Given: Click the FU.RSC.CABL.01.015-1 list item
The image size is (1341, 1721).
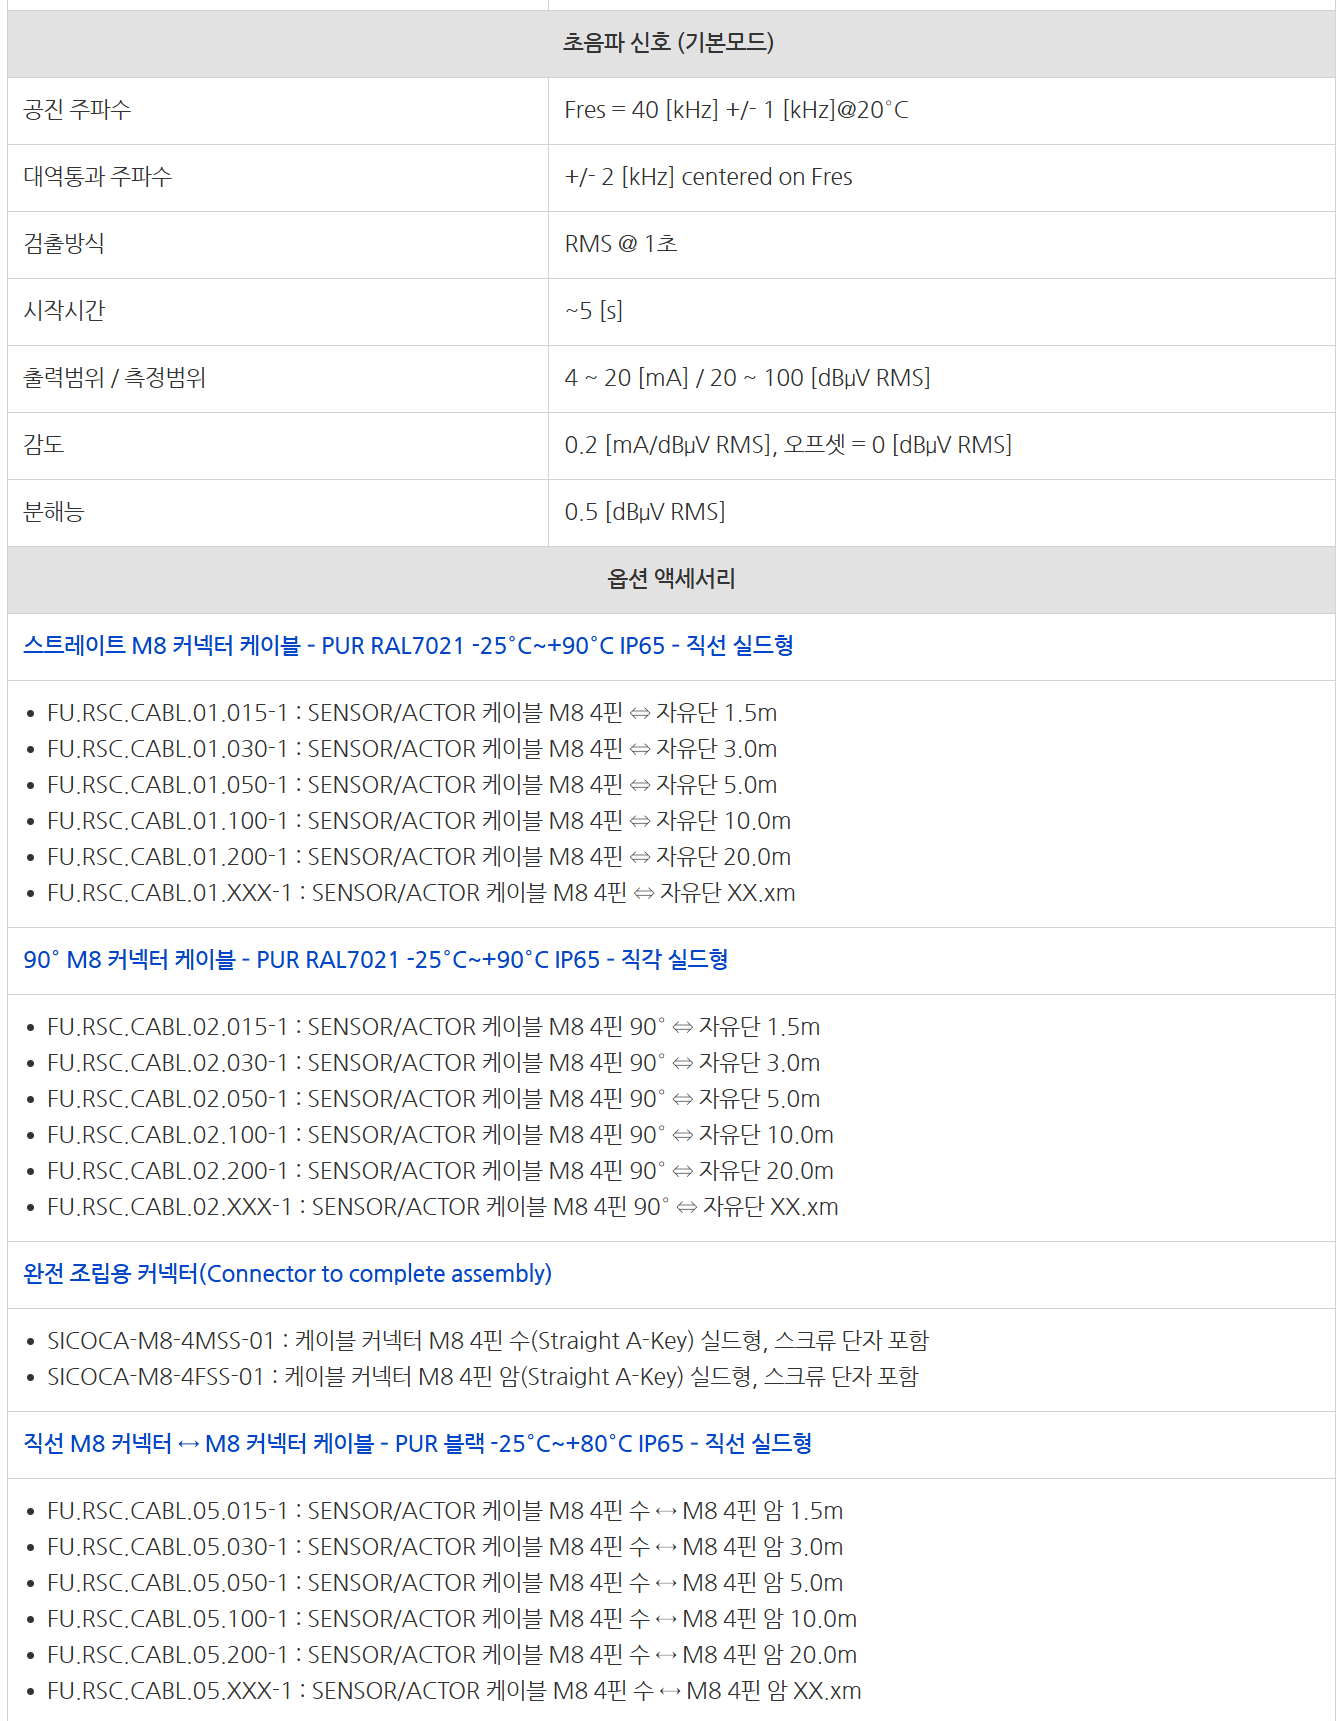Looking at the screenshot, I should [411, 713].
